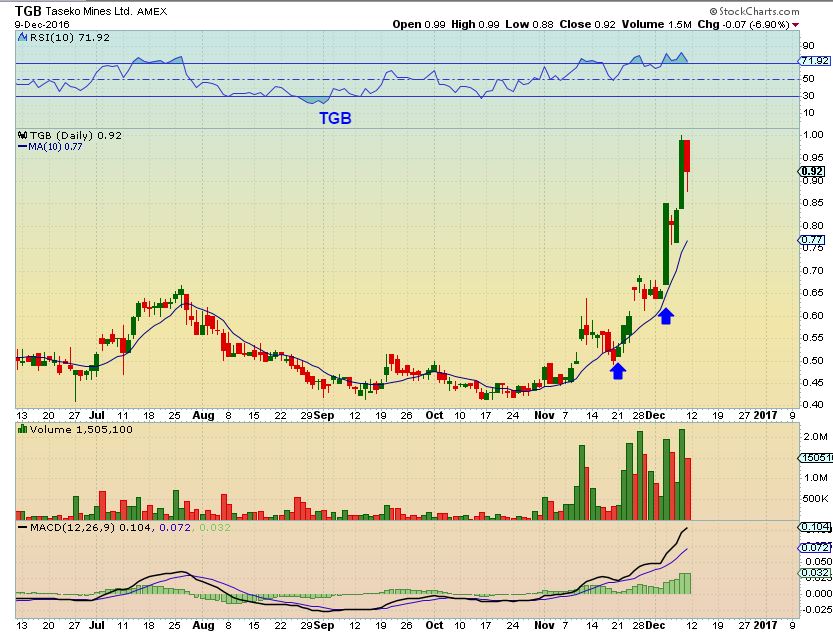This screenshot has width=833, height=635.
Task: Click the Volume 1,505,100 legend text
Action: 81,429
